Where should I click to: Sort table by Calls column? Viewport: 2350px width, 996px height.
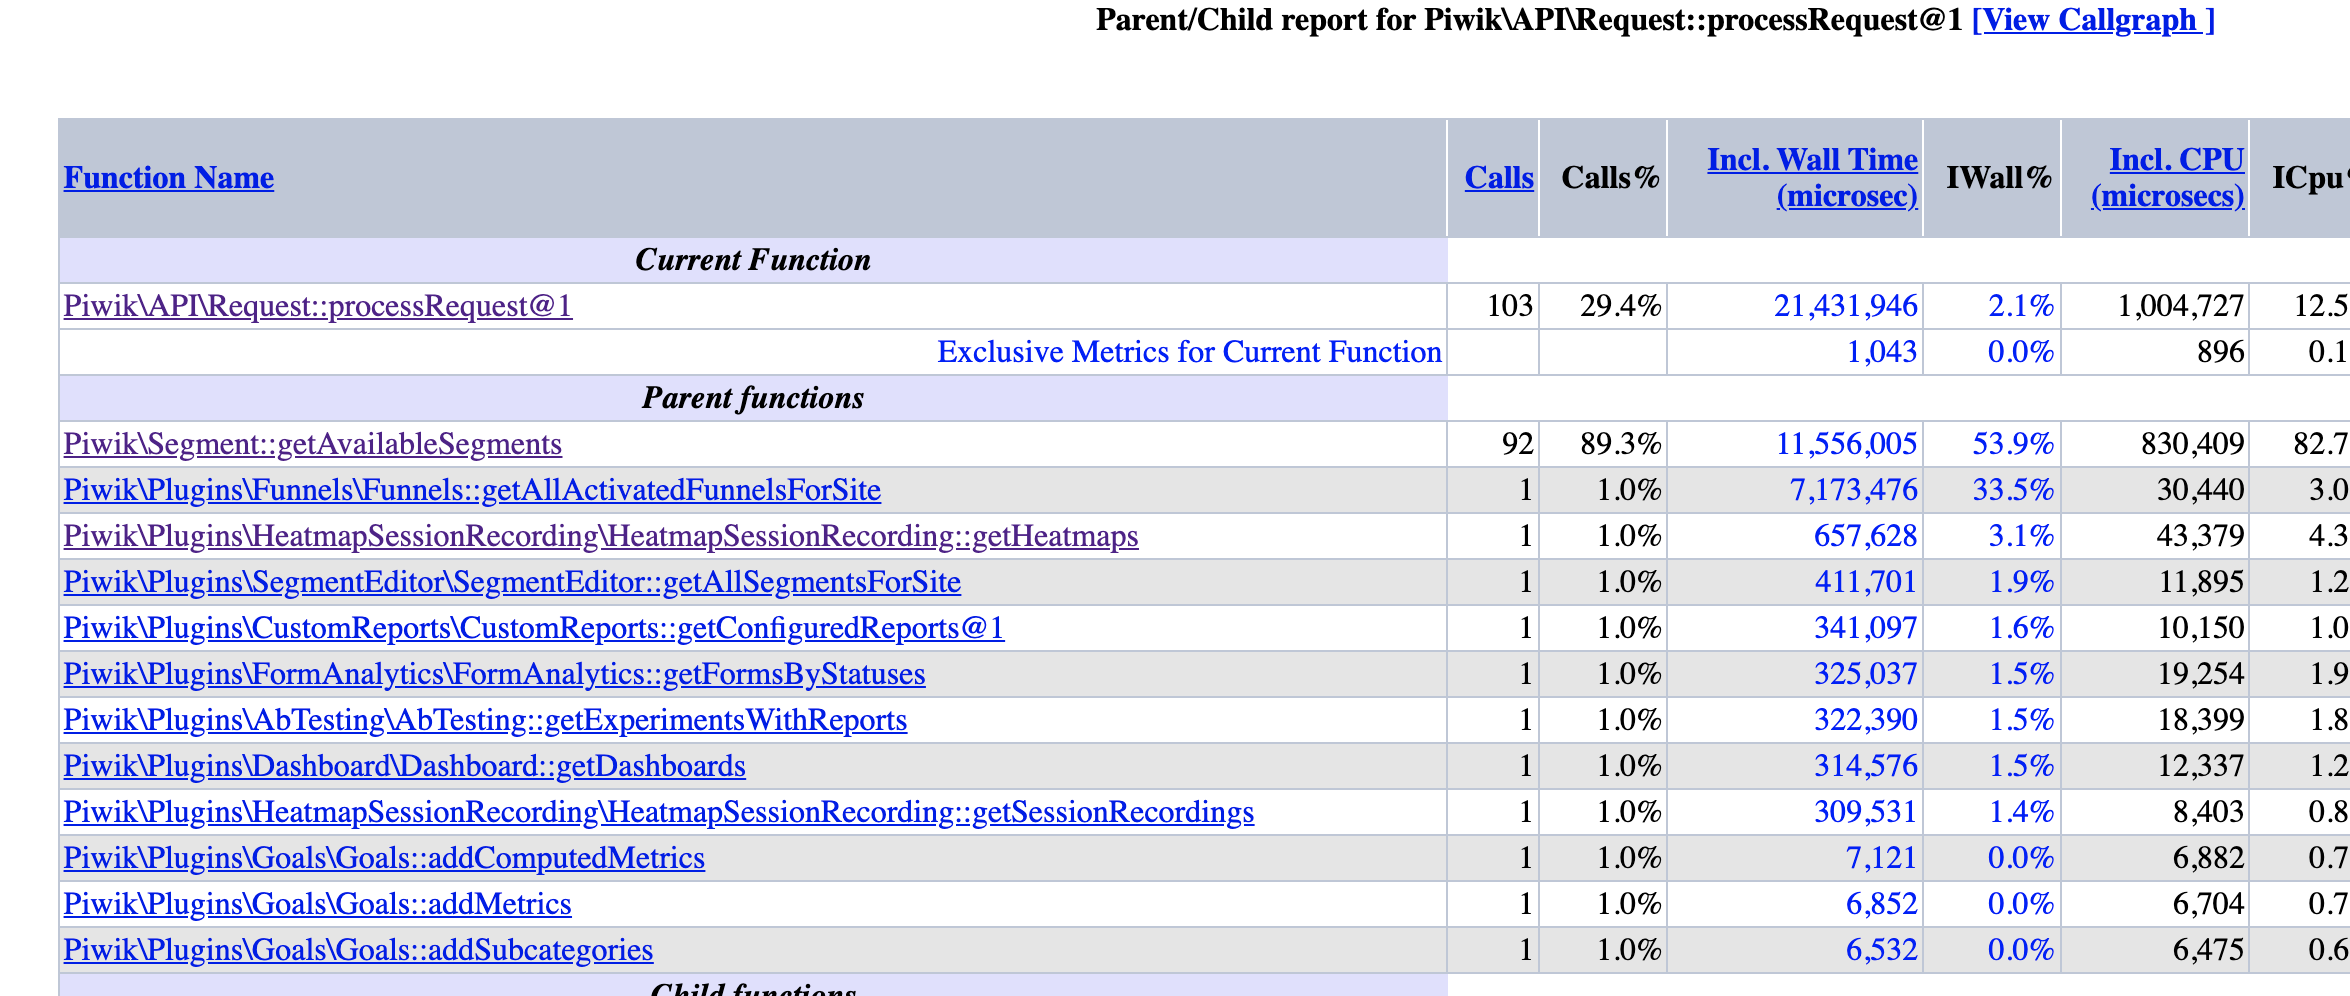[x=1499, y=178]
